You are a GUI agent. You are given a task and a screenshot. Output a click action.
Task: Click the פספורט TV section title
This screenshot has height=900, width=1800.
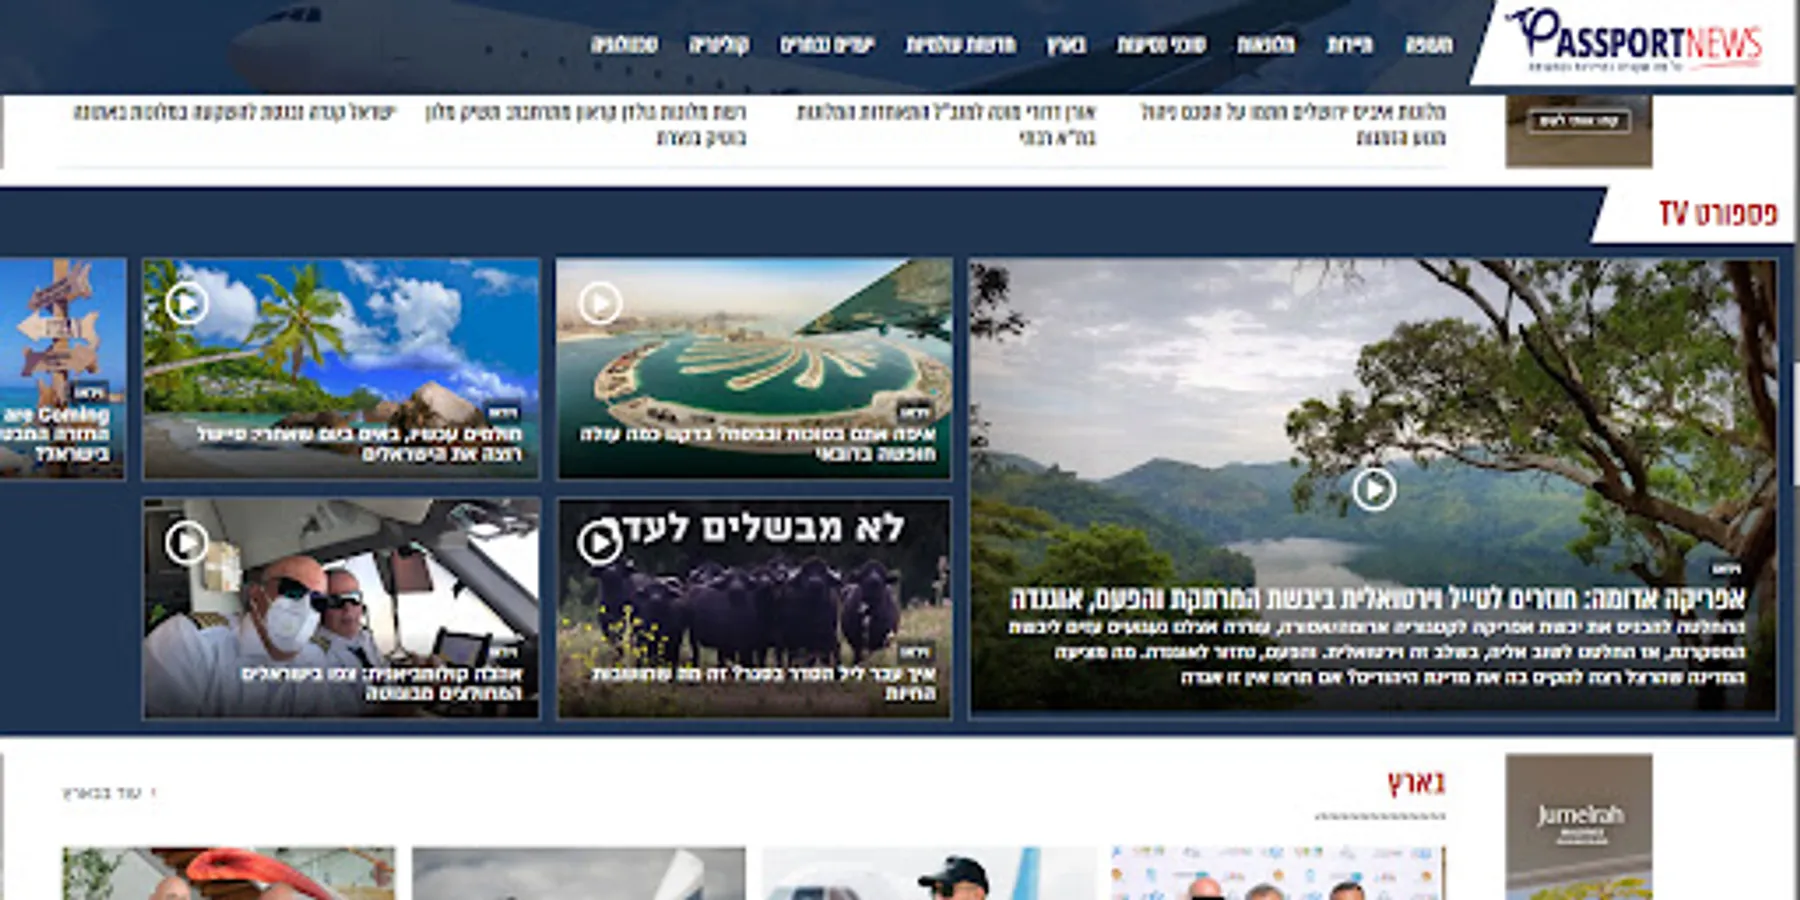(1718, 213)
